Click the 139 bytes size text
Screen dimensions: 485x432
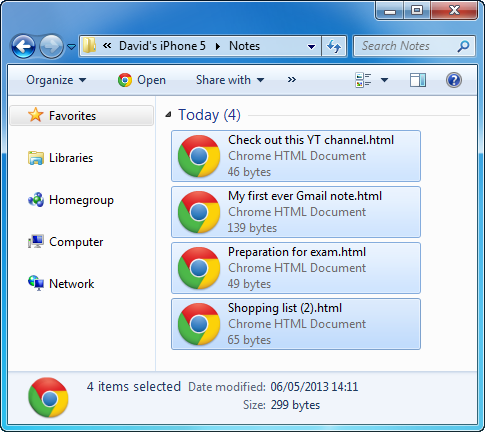(252, 228)
